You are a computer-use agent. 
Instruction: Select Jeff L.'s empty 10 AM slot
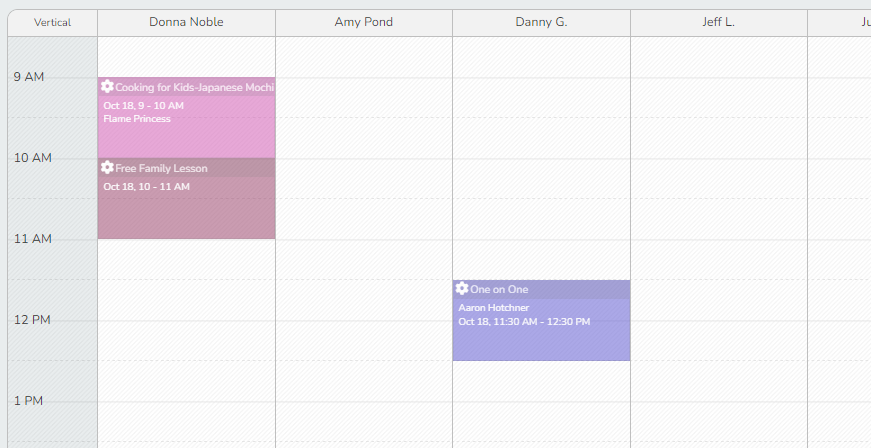click(718, 178)
